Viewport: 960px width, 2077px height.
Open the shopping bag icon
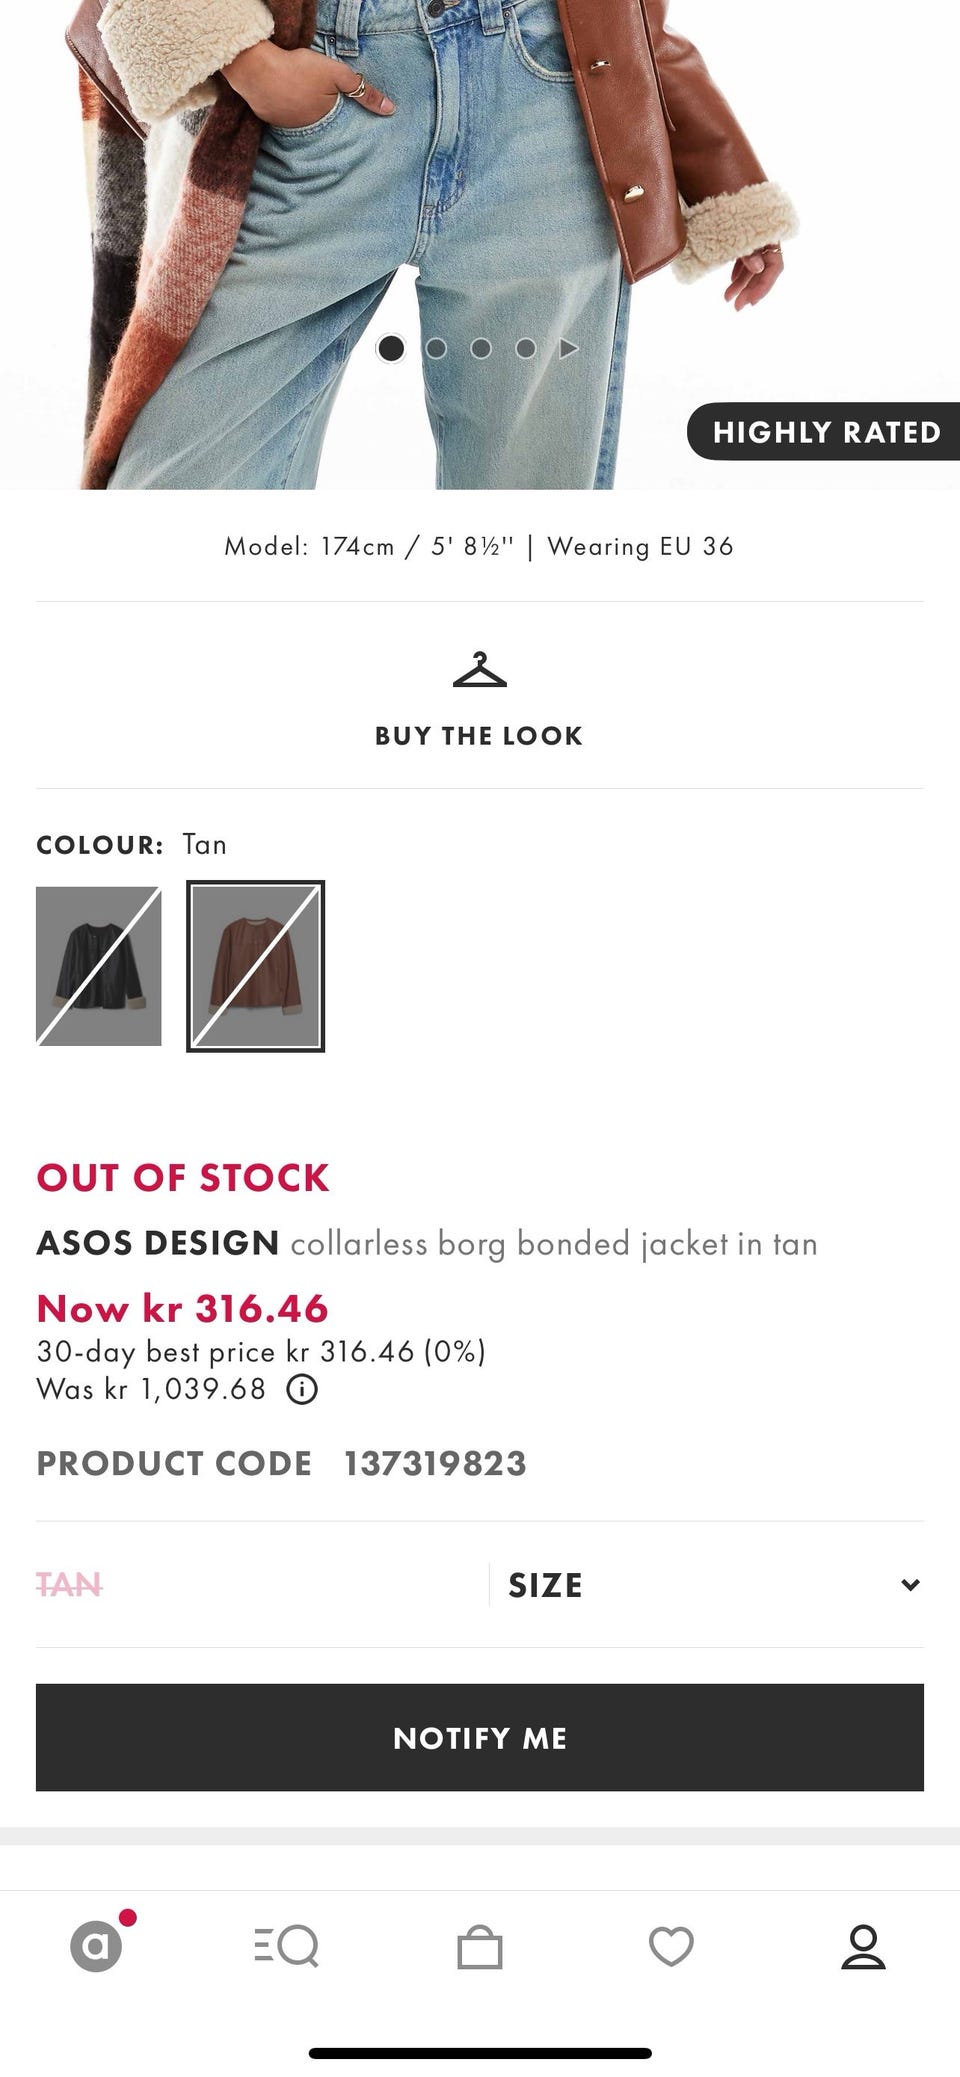pyautogui.click(x=480, y=1946)
